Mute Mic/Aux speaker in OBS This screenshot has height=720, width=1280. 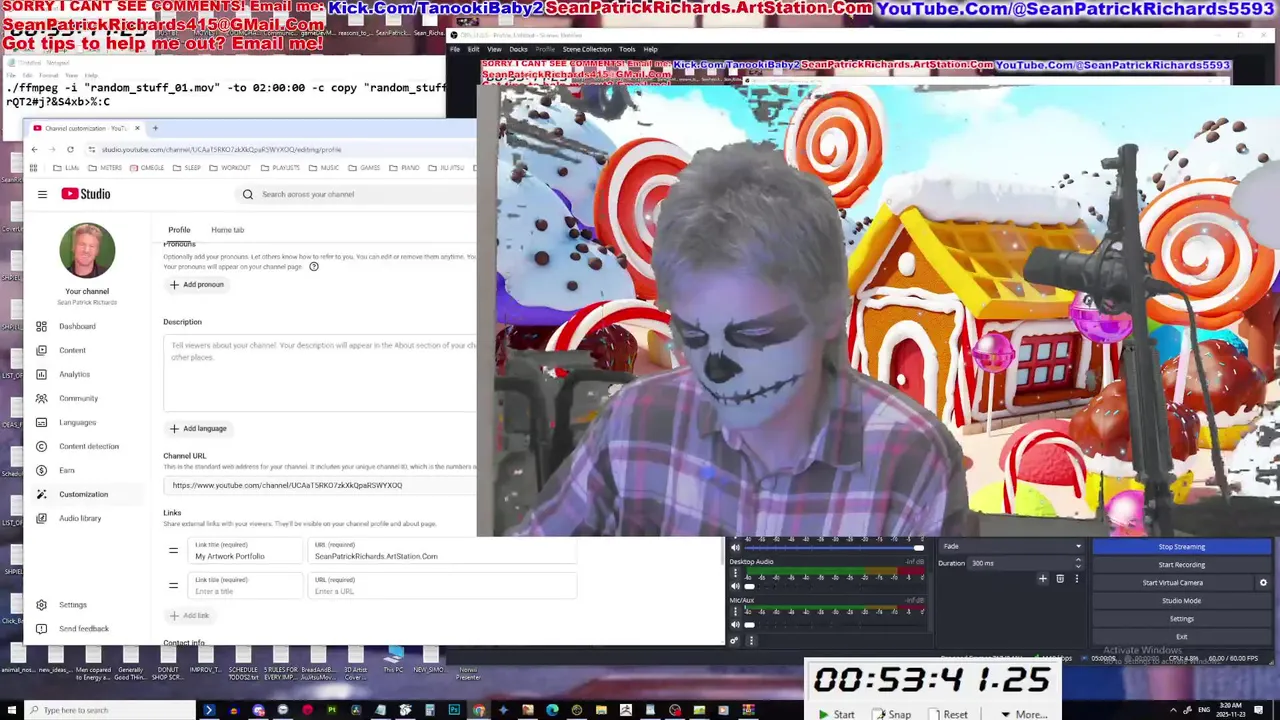(x=735, y=624)
